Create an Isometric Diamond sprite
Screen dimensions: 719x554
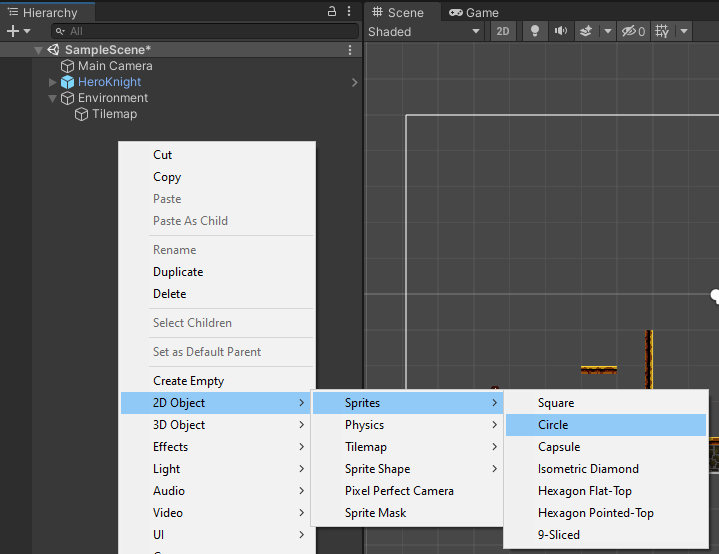(606, 469)
